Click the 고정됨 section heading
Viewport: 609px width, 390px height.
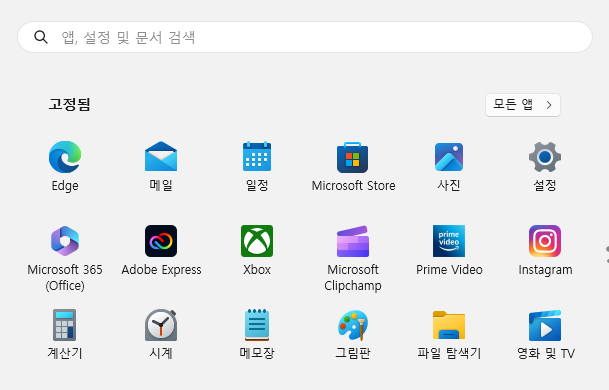[70, 104]
